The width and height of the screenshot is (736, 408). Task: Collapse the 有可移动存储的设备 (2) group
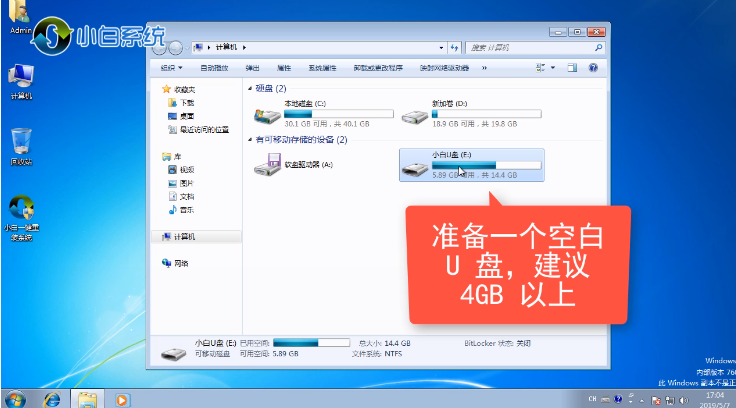click(250, 139)
